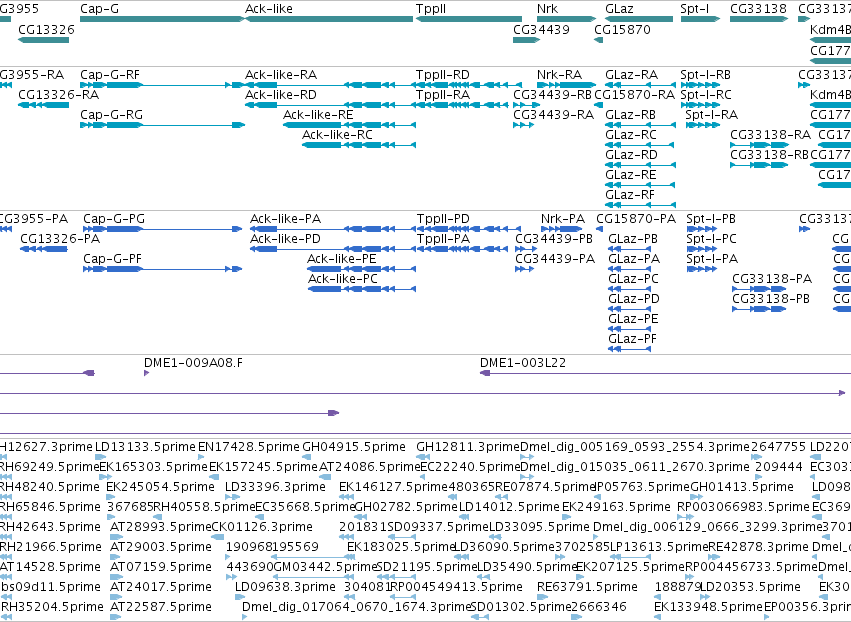This screenshot has height=622, width=851.
Task: Click the DME1-003L22 clone feature
Action: click(665, 373)
